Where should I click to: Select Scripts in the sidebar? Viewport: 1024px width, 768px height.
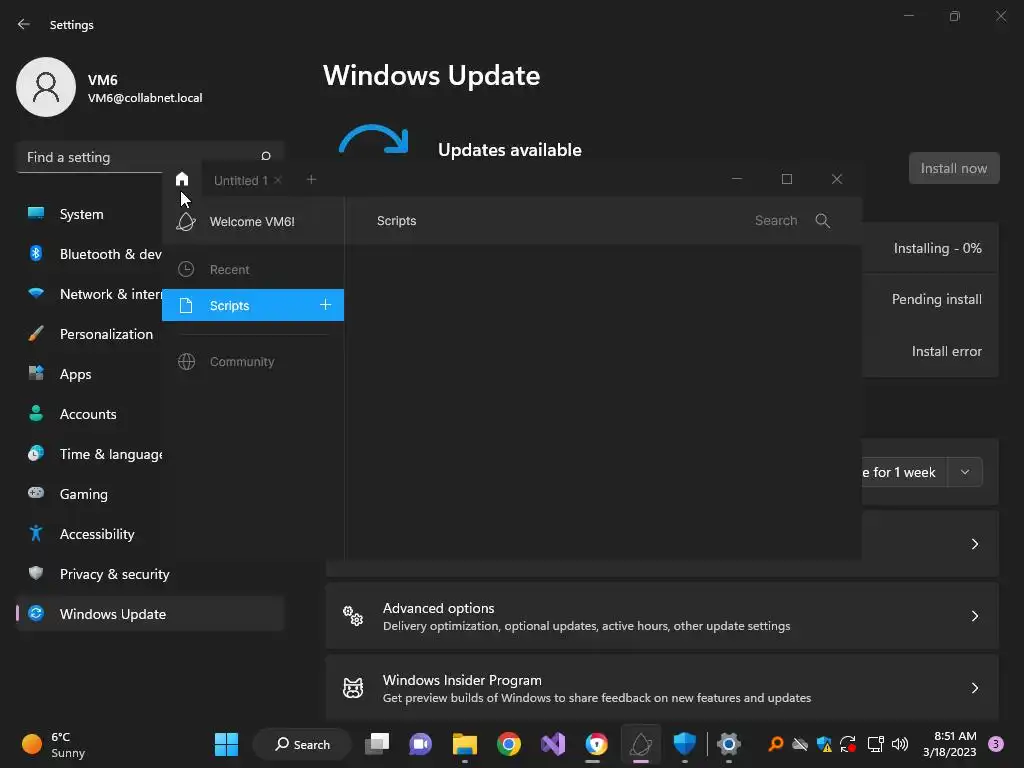point(253,305)
